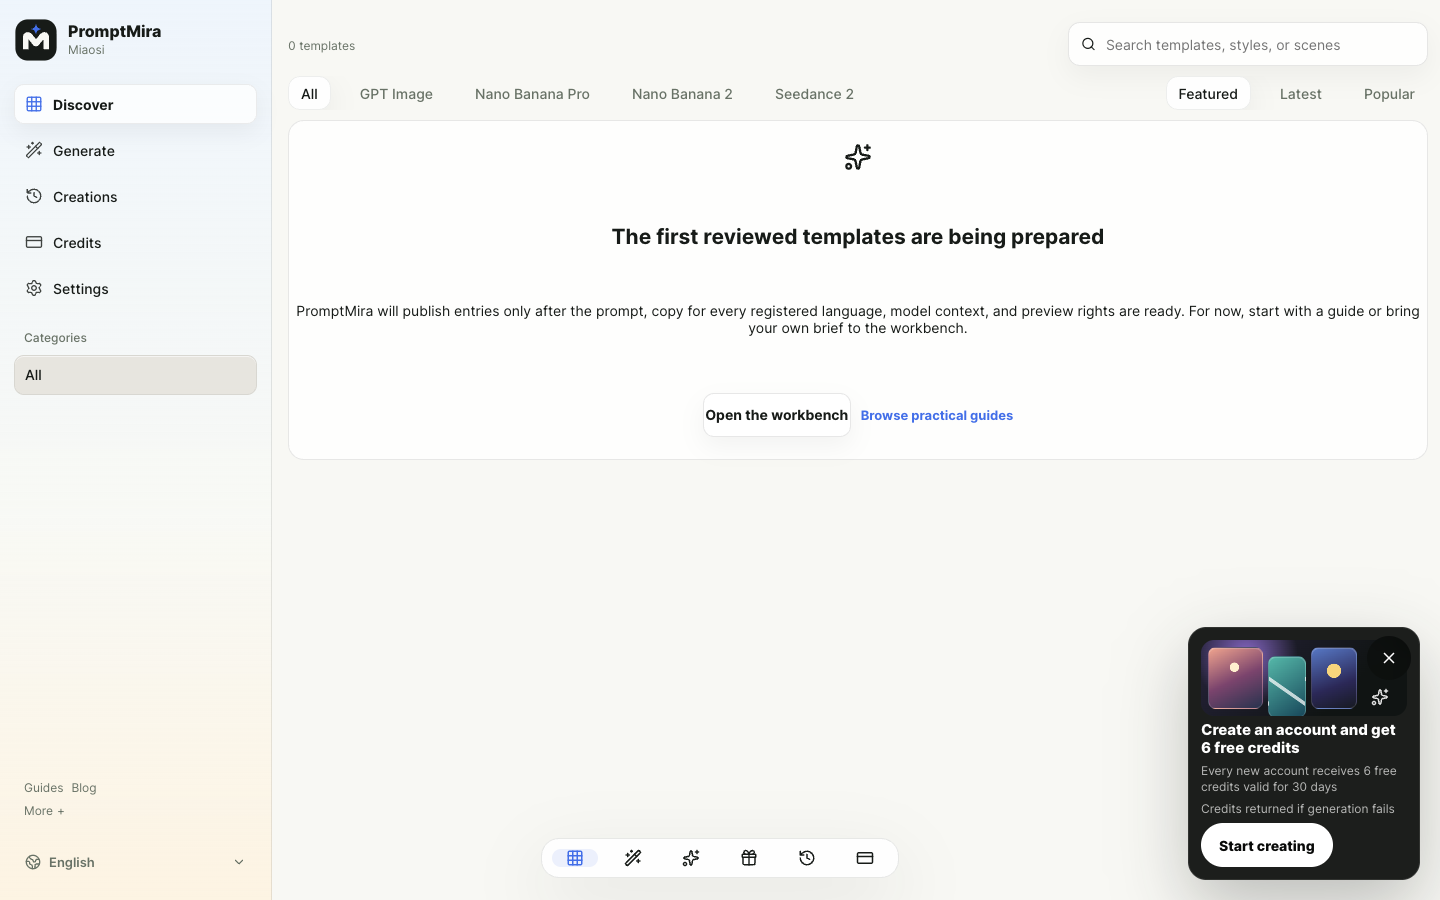
Task: Select the All model tab
Action: [309, 93]
